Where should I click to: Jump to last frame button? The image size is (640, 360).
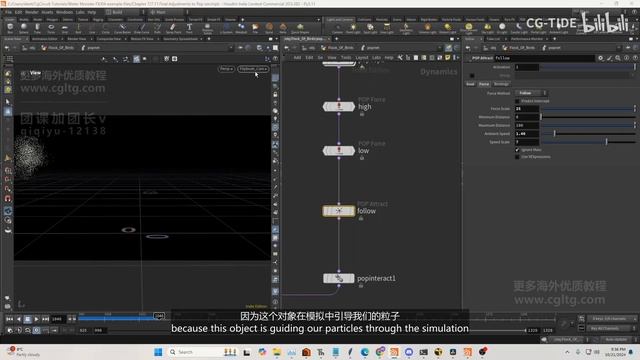(x=45, y=319)
